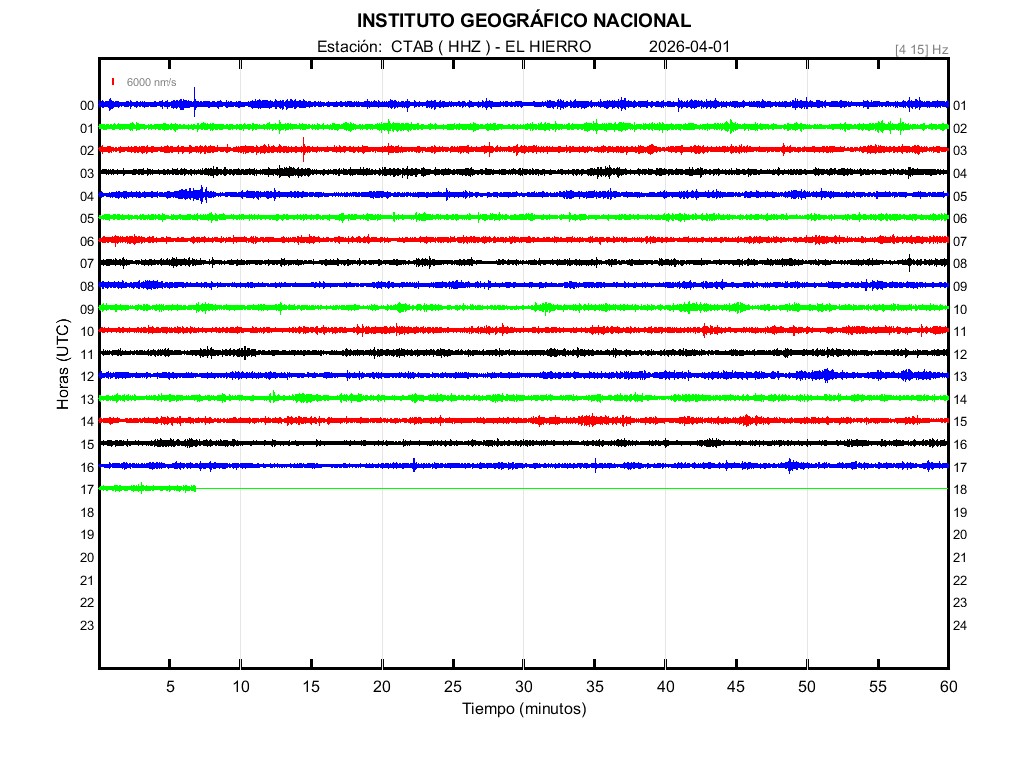Click the 60 minute tick label on time axis
The width and height of the screenshot is (1024, 768).
[947, 686]
